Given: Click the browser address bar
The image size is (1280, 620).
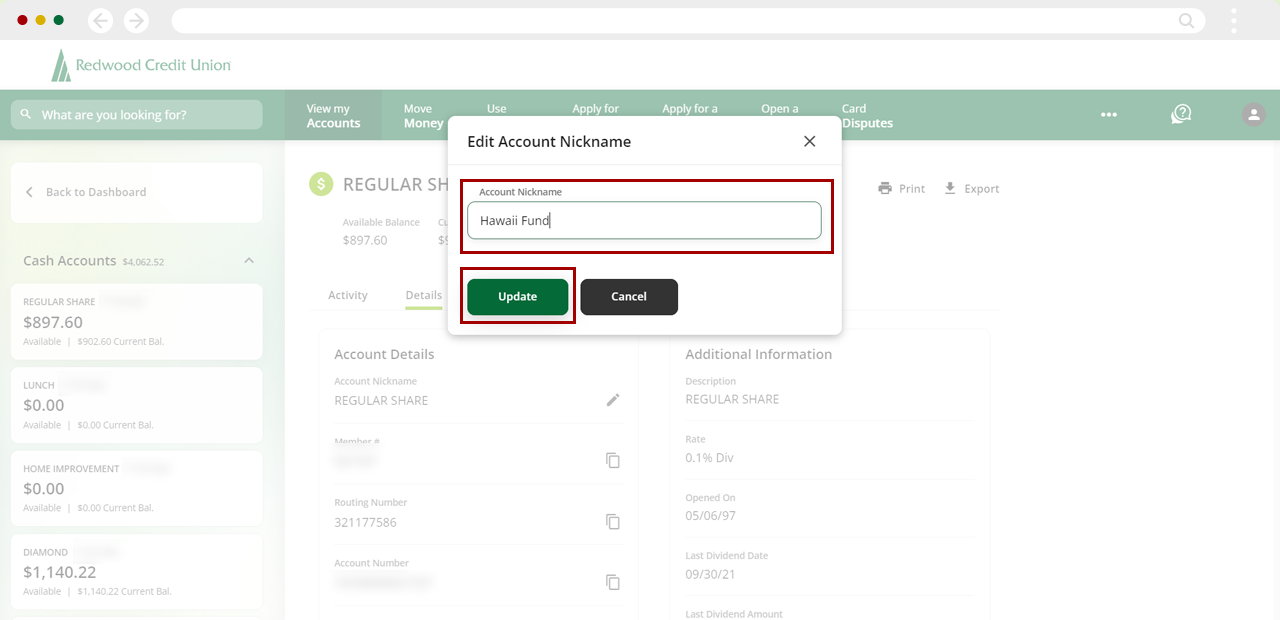Looking at the screenshot, I should (x=688, y=20).
